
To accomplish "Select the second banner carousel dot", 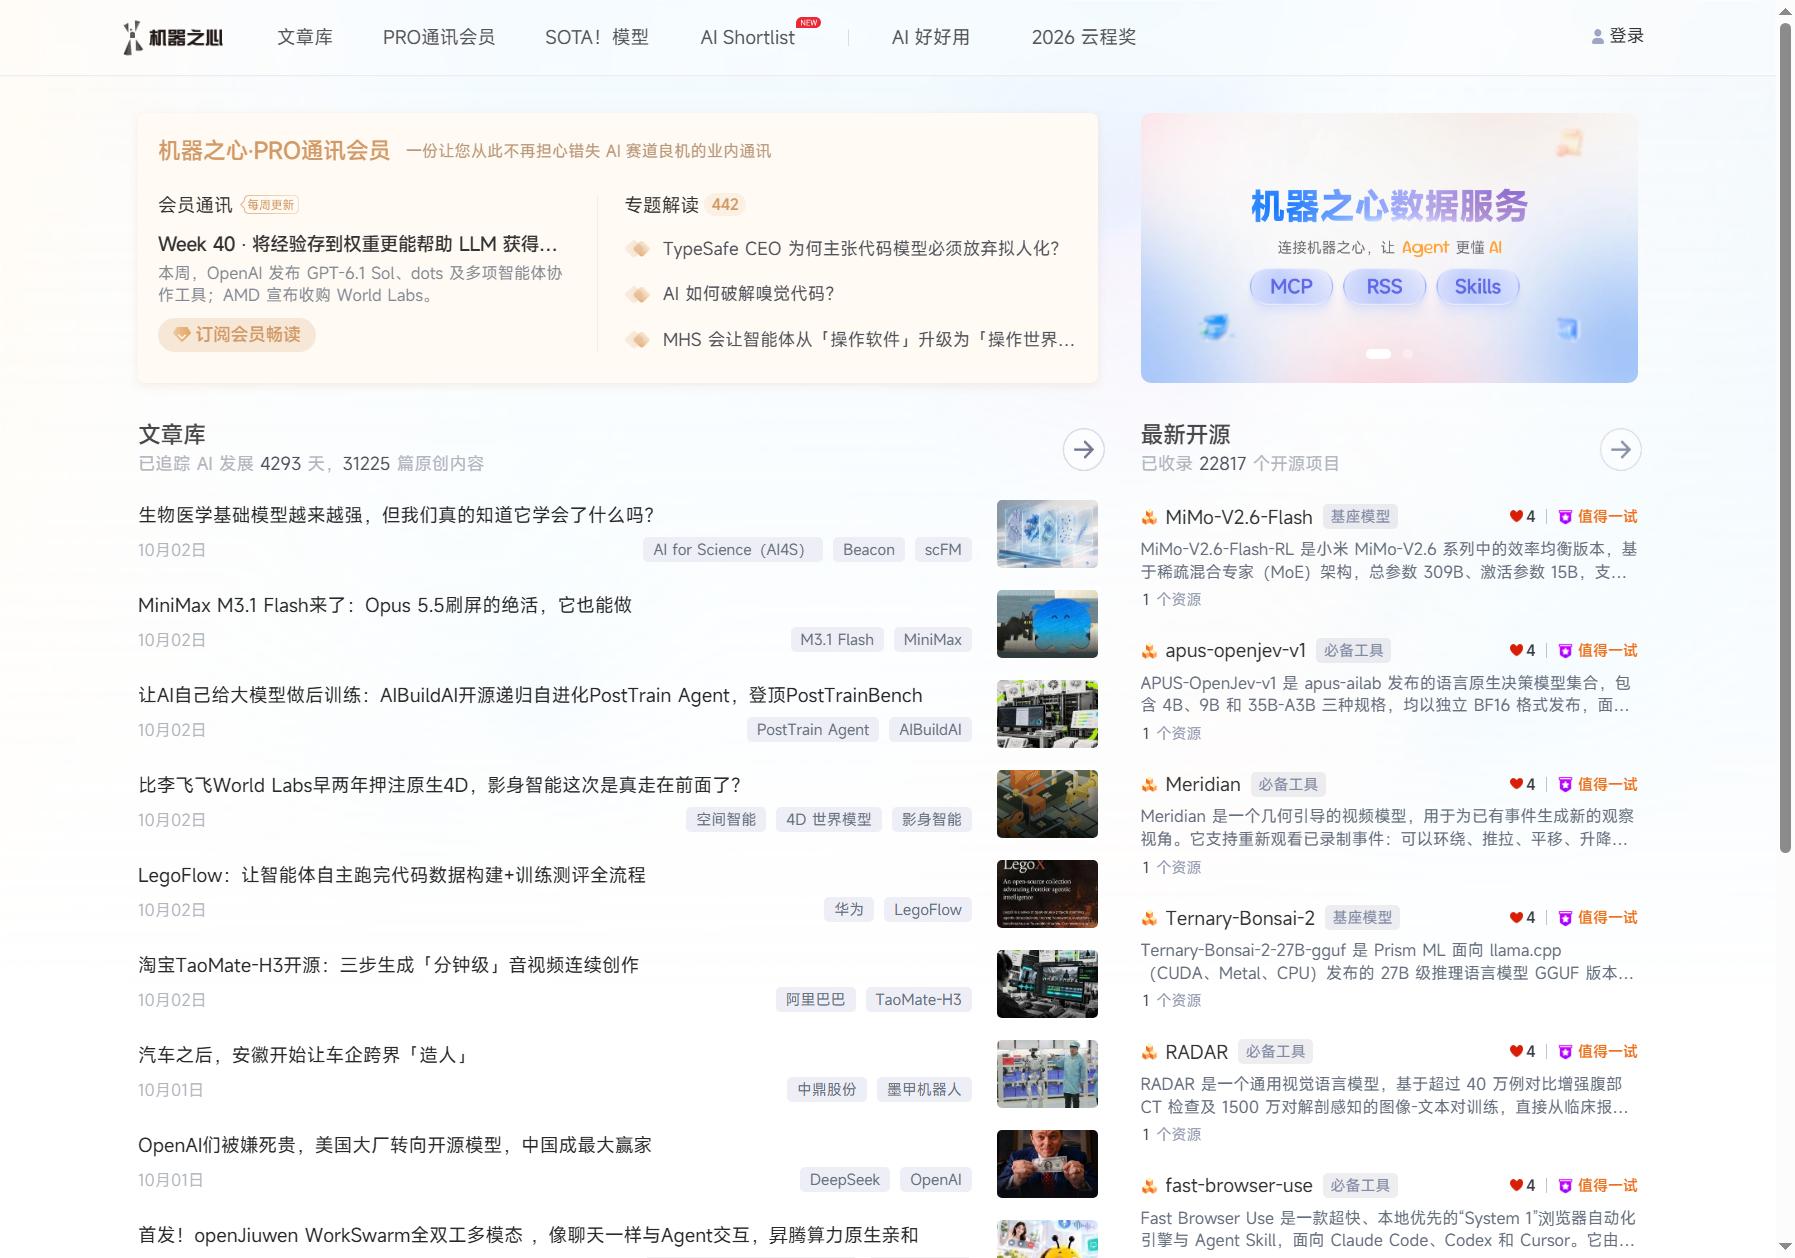I will pyautogui.click(x=1408, y=354).
